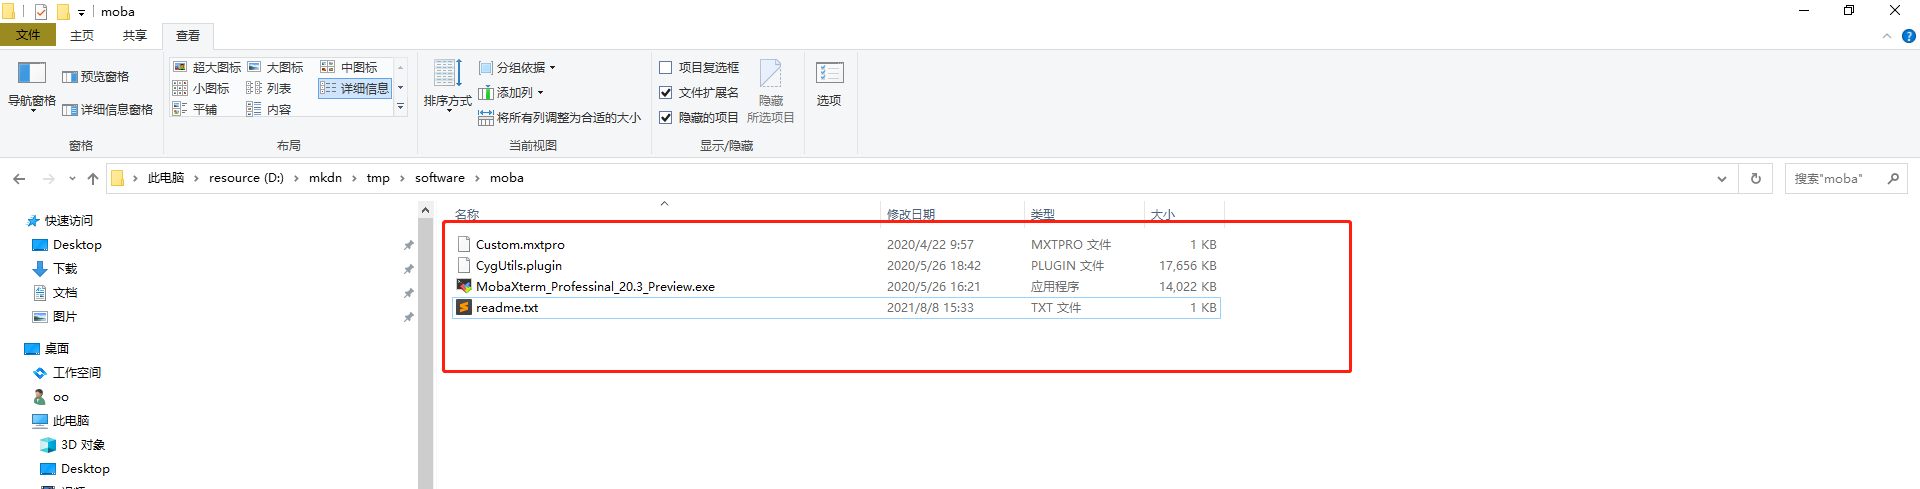The width and height of the screenshot is (1920, 489).
Task: Select Details (详细信息) layout
Action: pos(355,88)
